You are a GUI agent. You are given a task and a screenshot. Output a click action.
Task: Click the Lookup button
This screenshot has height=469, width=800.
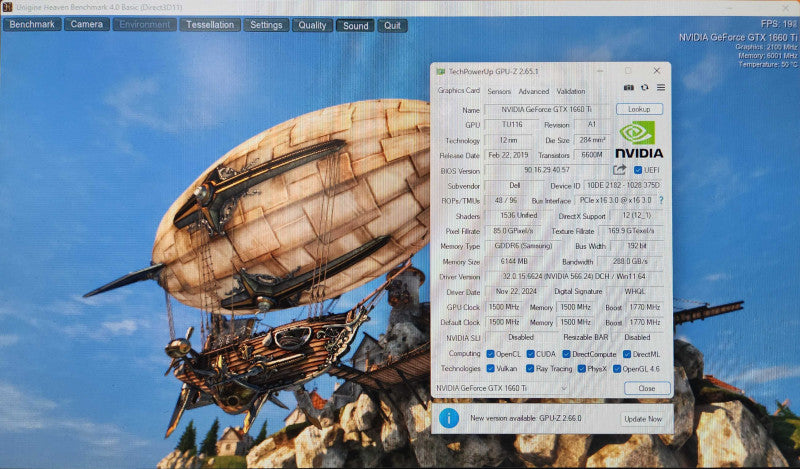pyautogui.click(x=639, y=109)
